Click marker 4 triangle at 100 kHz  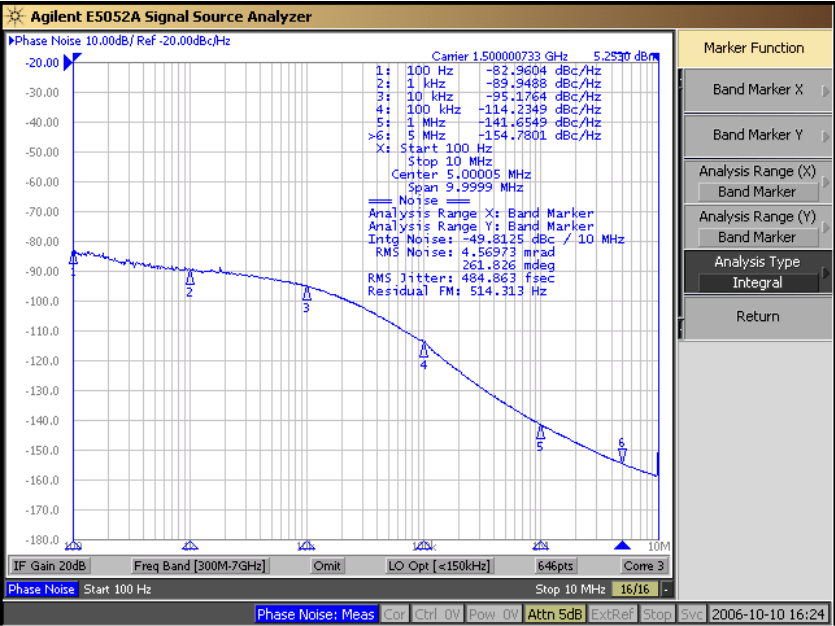click(x=424, y=350)
